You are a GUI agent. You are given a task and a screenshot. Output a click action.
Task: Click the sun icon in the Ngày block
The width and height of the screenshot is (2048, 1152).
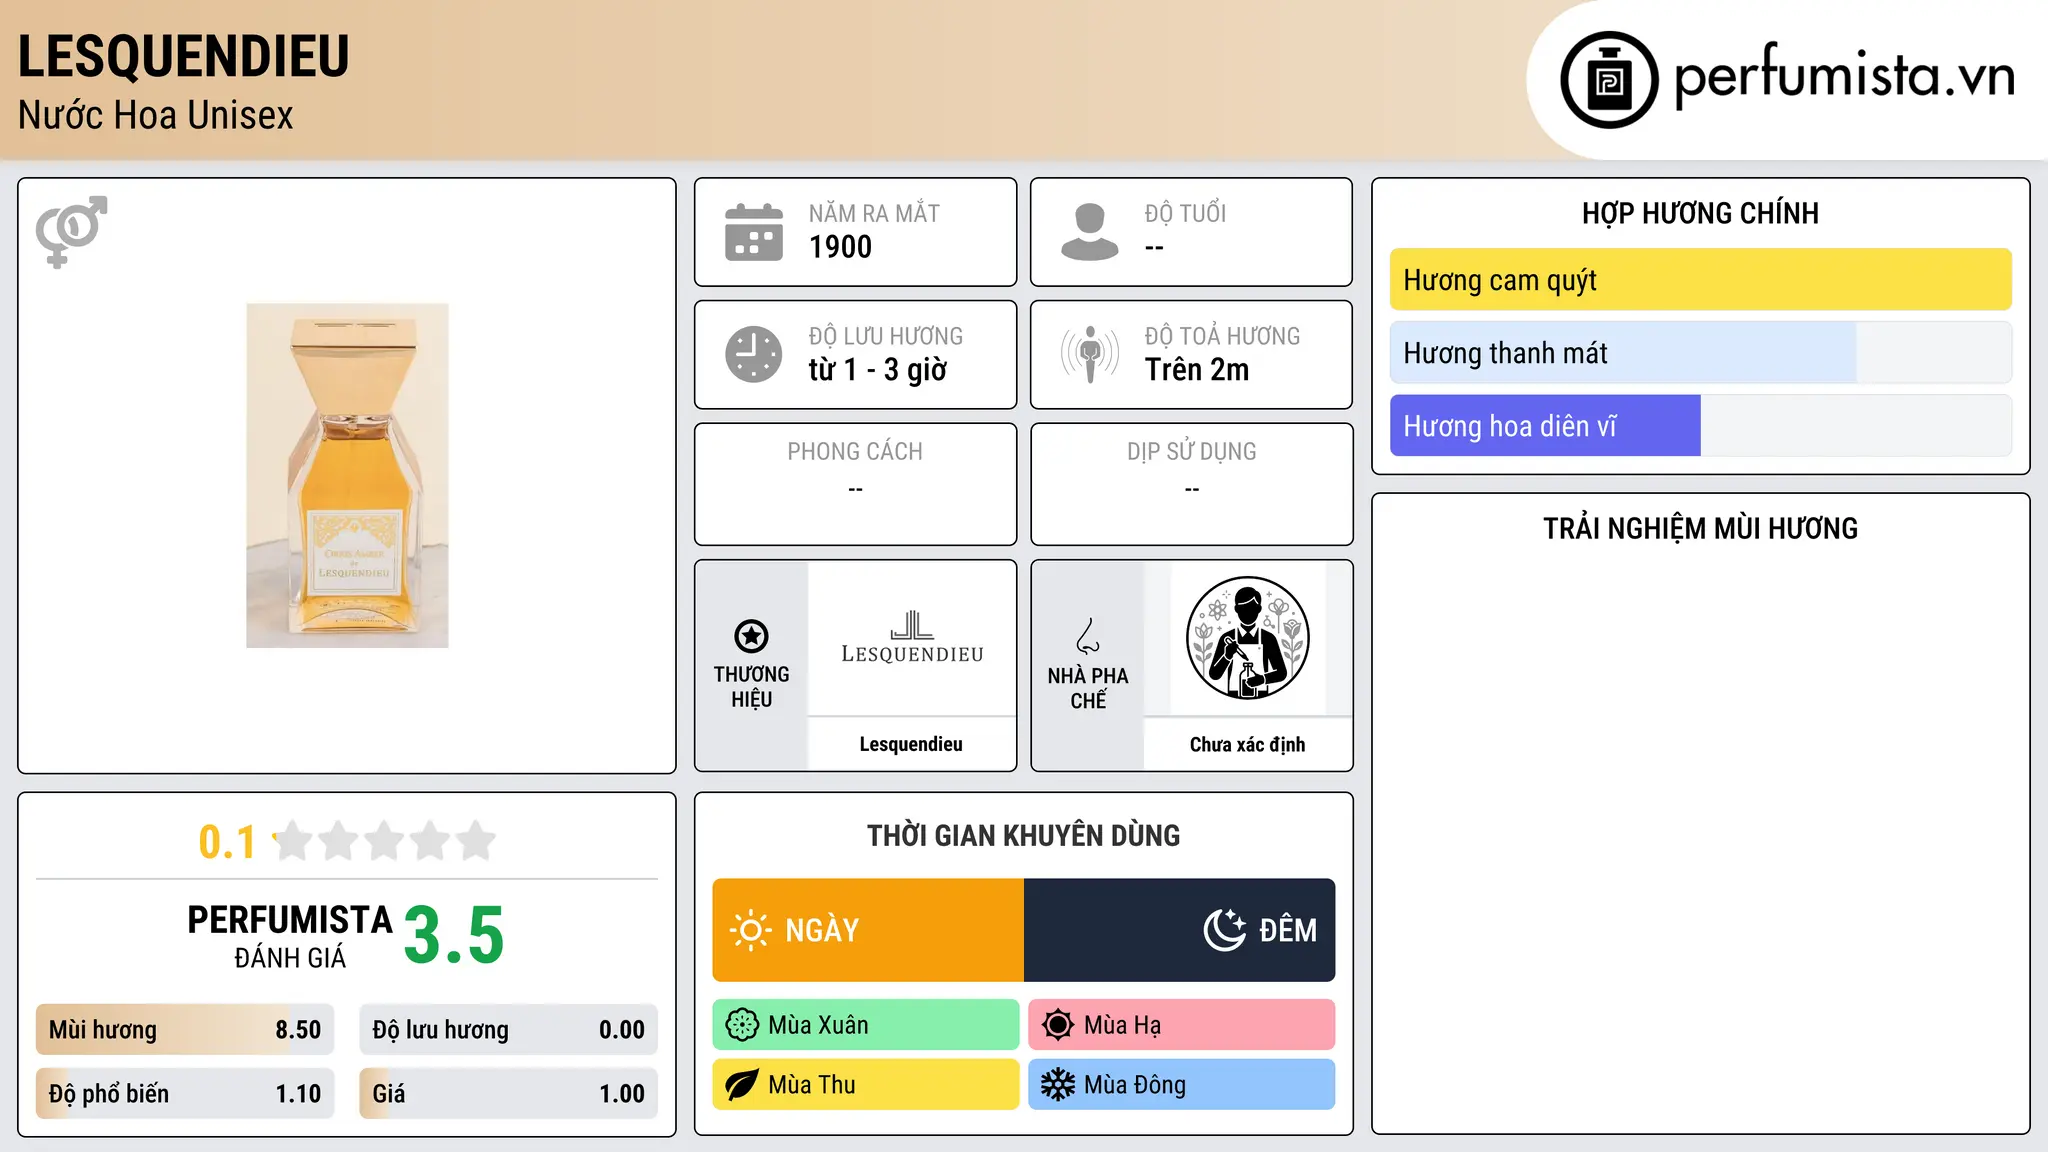pos(750,930)
